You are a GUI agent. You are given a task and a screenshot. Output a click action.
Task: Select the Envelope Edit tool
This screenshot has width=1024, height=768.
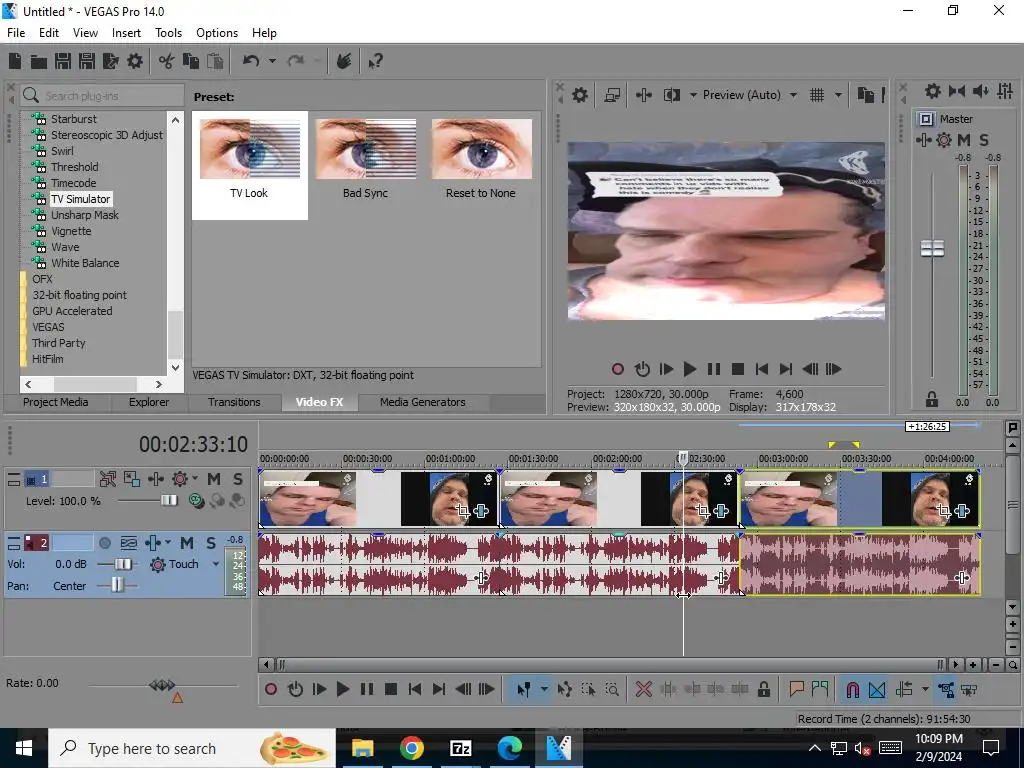(564, 689)
